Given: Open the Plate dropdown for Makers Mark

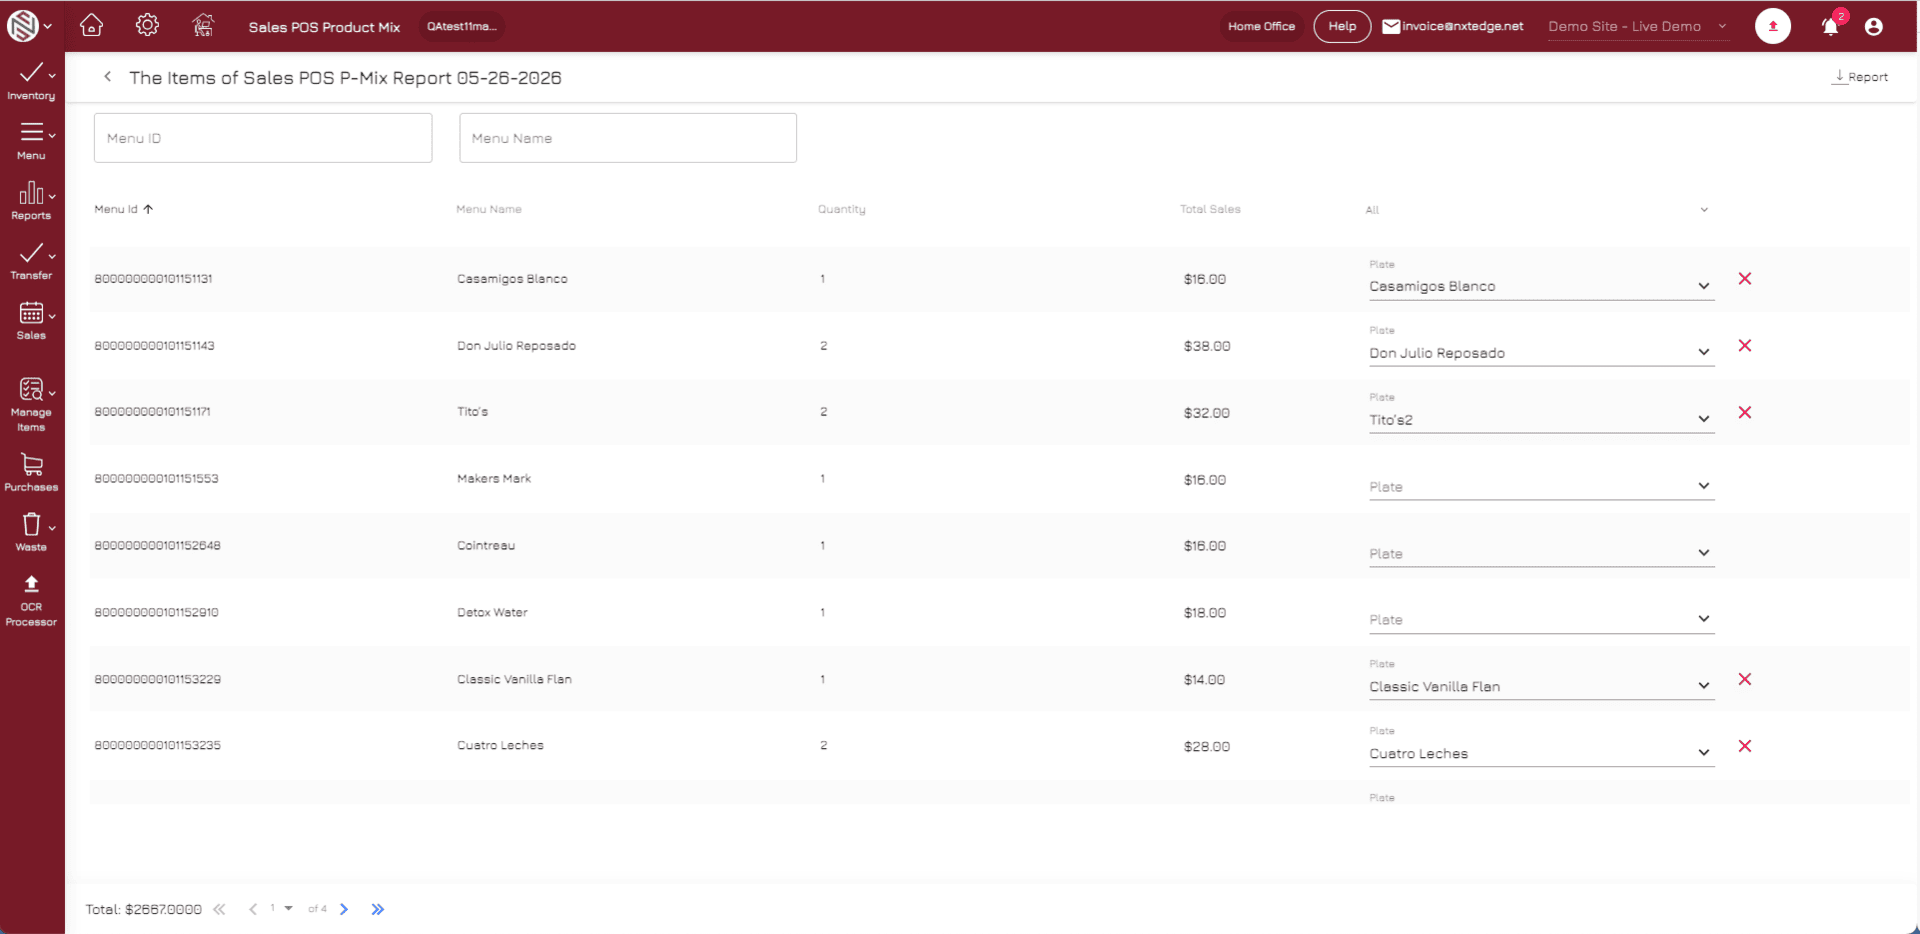Looking at the screenshot, I should click(1541, 486).
